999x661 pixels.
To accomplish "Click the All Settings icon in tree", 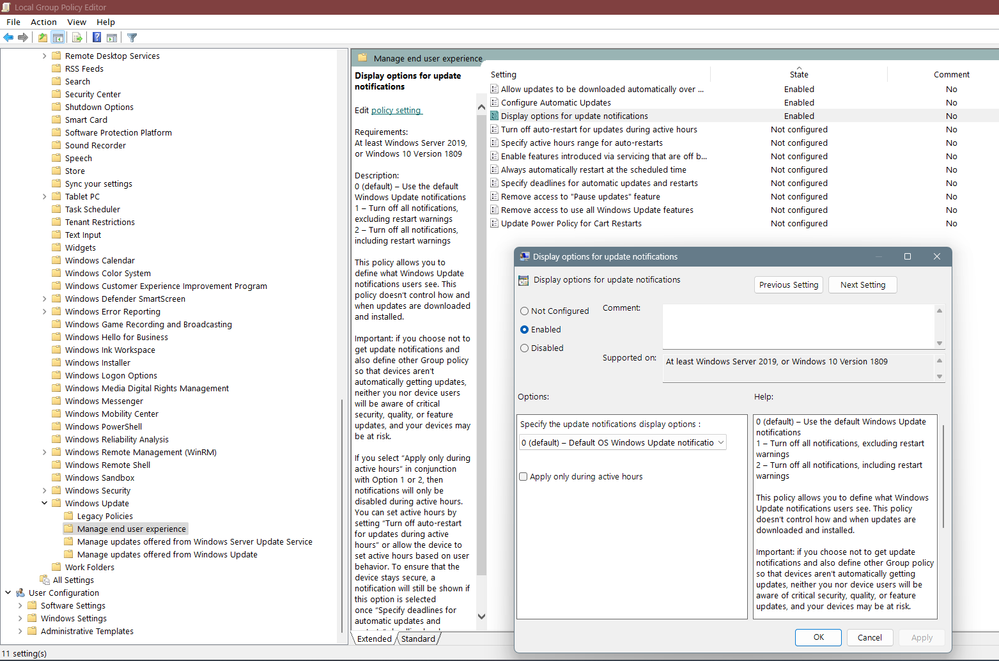I will coord(45,579).
